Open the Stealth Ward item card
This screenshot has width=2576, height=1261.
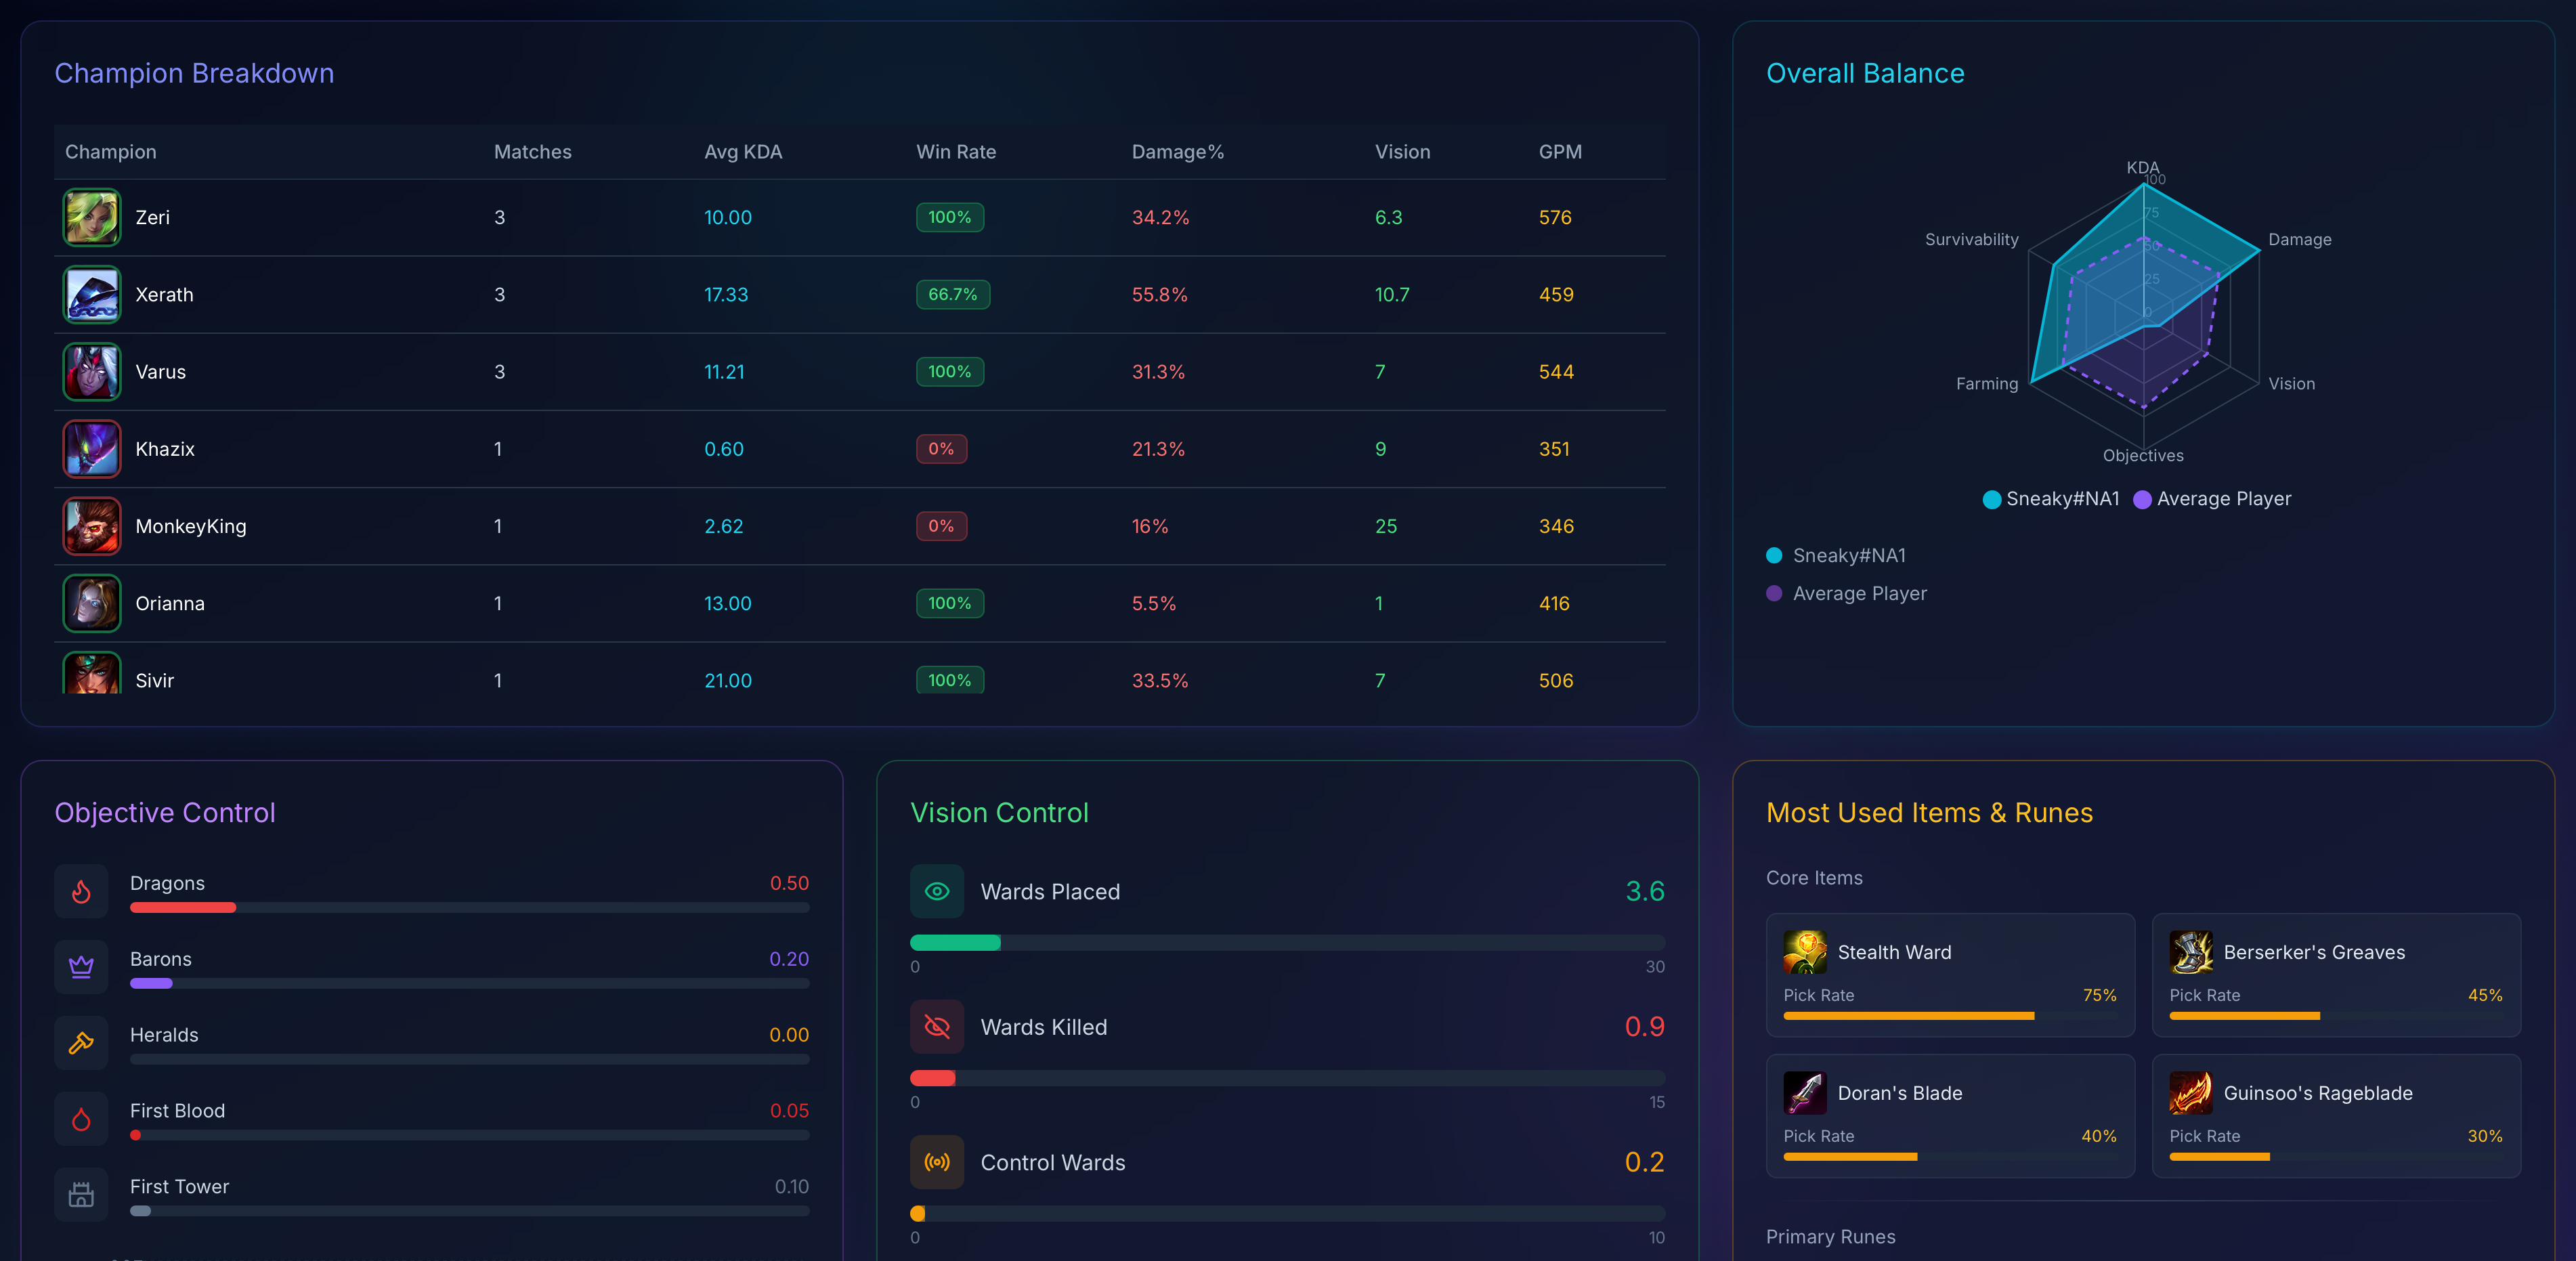1950,974
